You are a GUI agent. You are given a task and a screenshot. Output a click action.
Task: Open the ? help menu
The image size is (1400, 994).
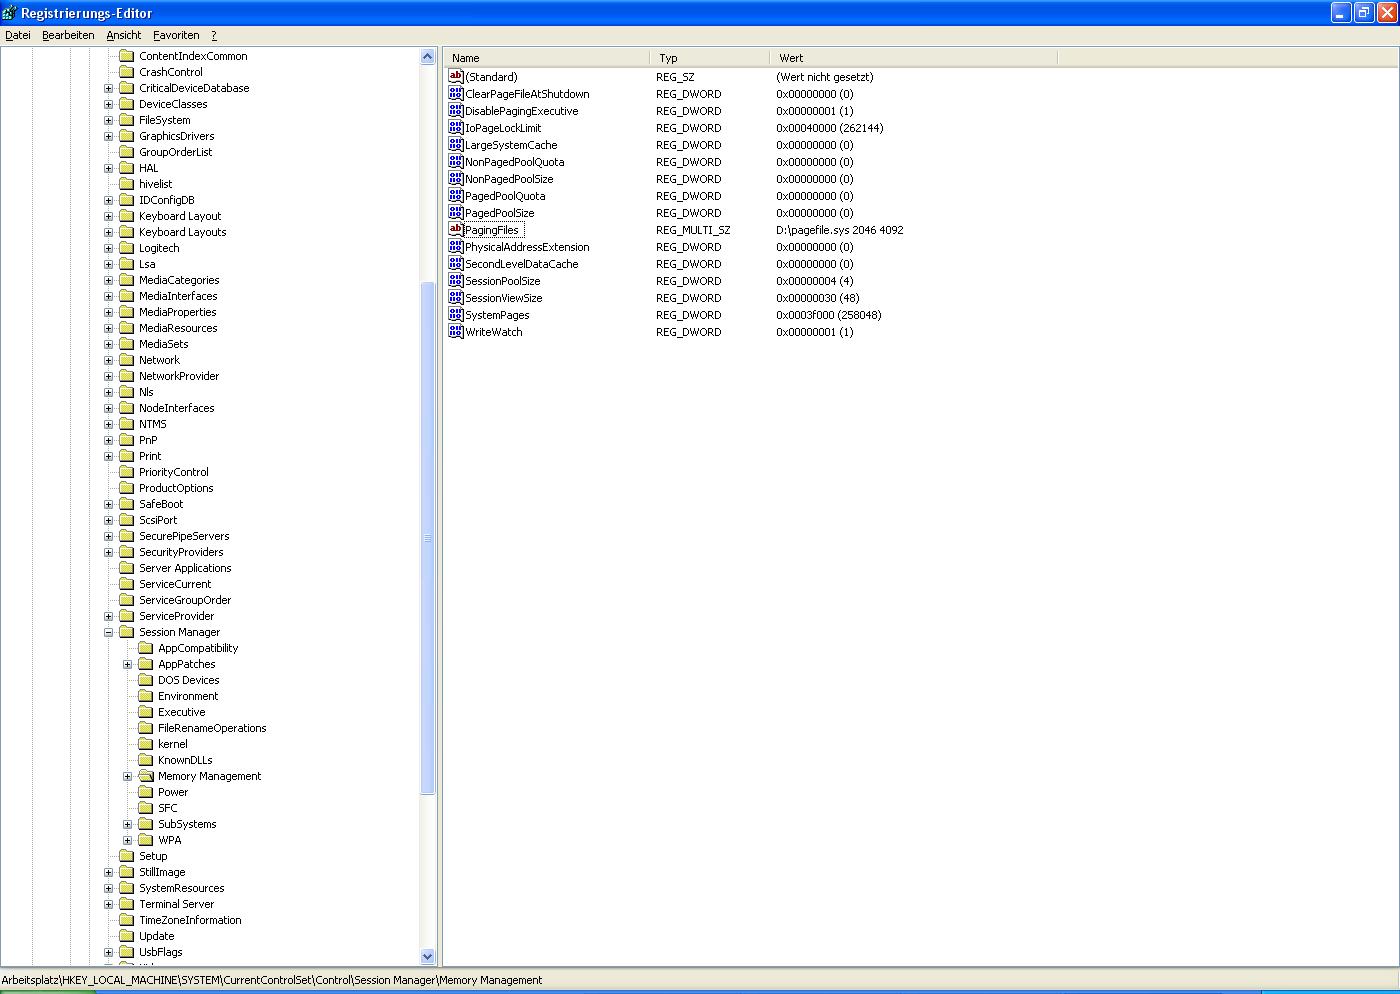pyautogui.click(x=214, y=35)
